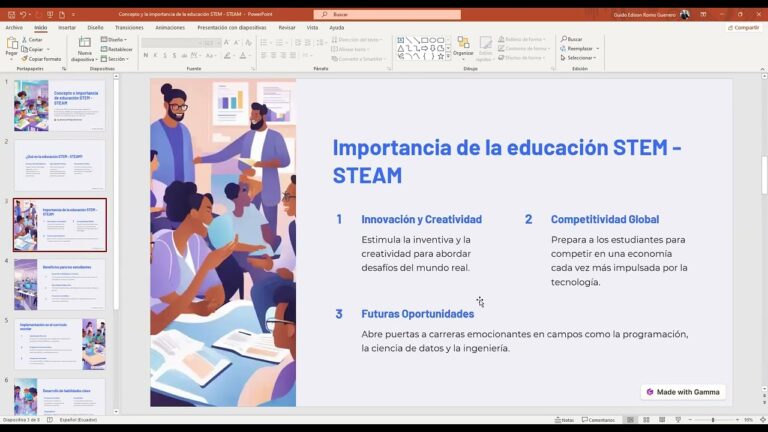Open the Copiar dropdown arrow
This screenshot has width=768, height=432.
click(48, 49)
